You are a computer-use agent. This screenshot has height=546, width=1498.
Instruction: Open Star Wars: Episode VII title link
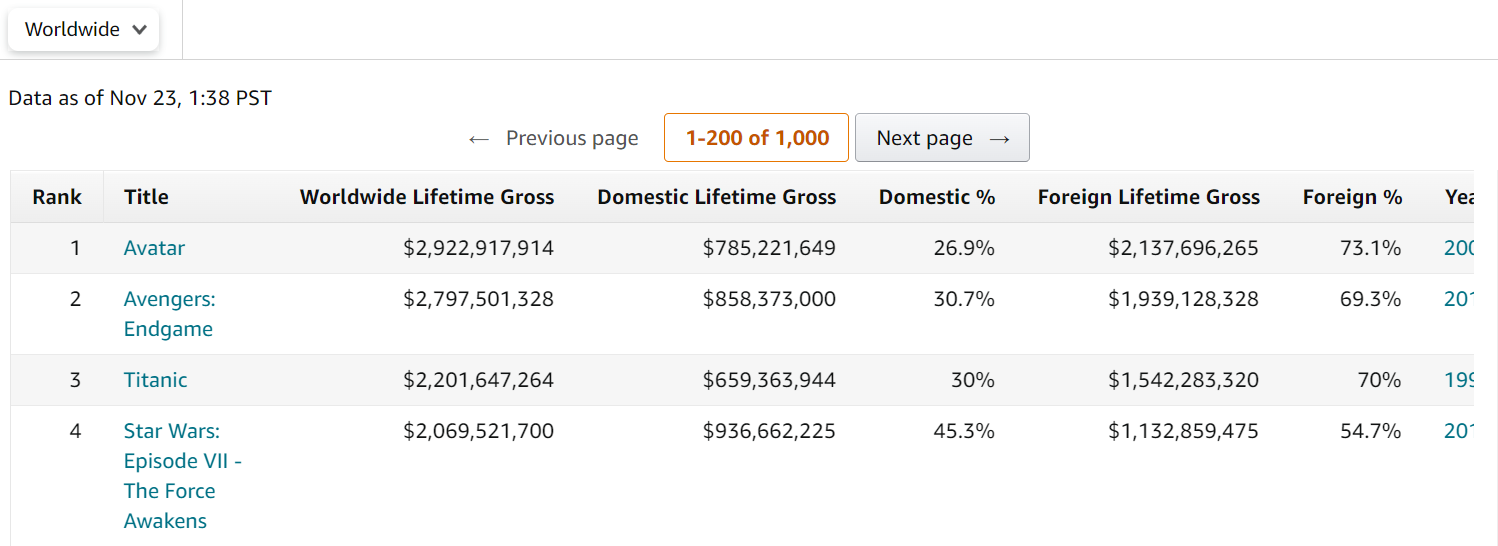pyautogui.click(x=183, y=476)
